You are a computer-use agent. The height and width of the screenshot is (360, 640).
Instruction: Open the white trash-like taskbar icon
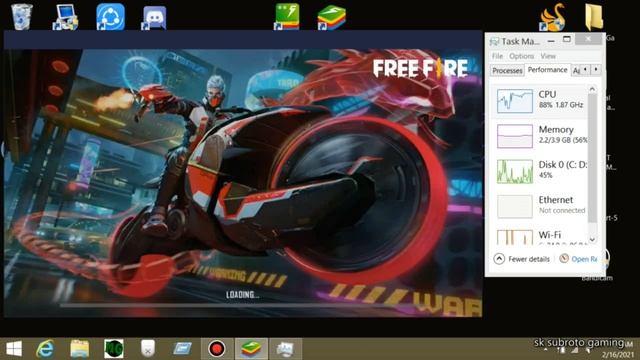pos(148,349)
